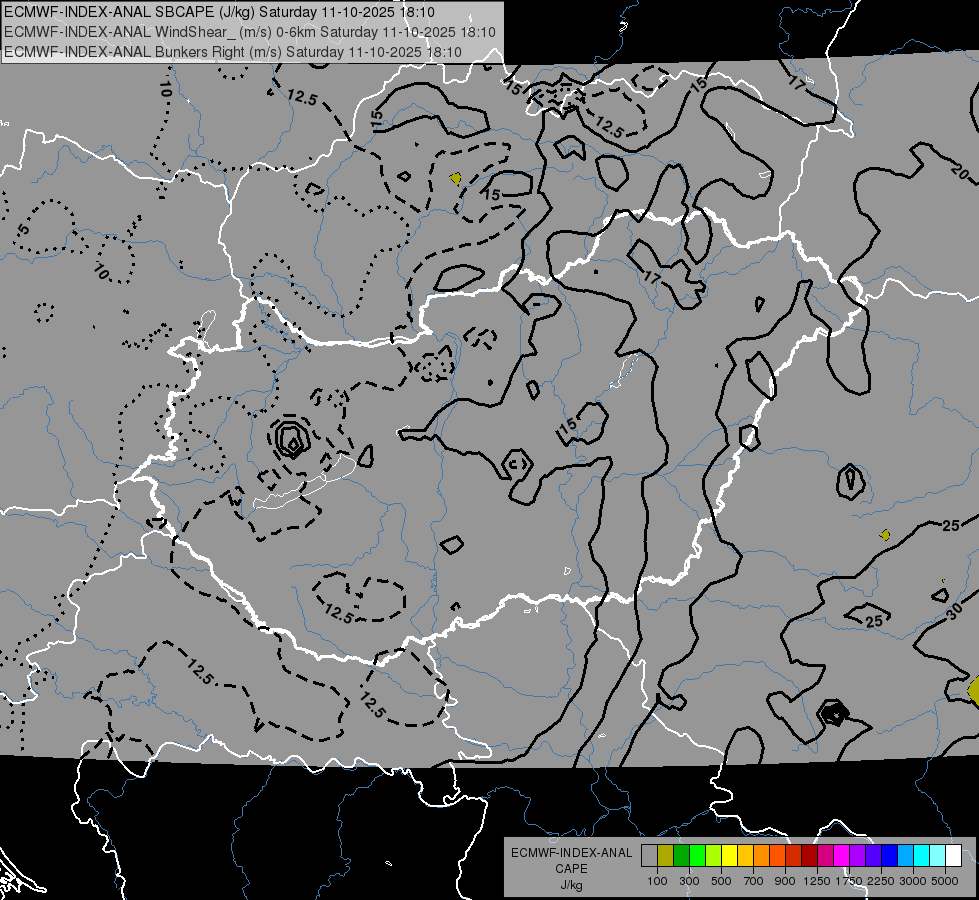Click the legend value 900
979x900 pixels.
click(x=785, y=881)
